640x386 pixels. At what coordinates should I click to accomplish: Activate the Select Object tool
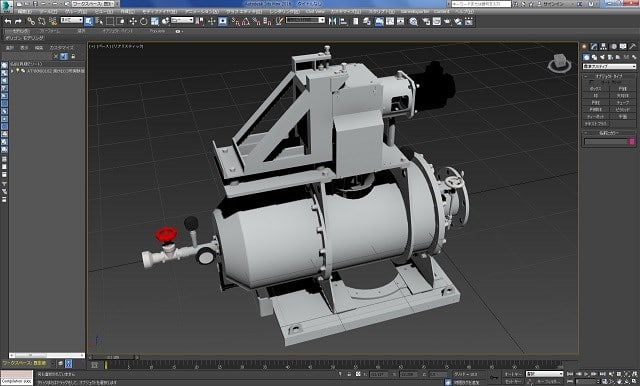[x=89, y=21]
